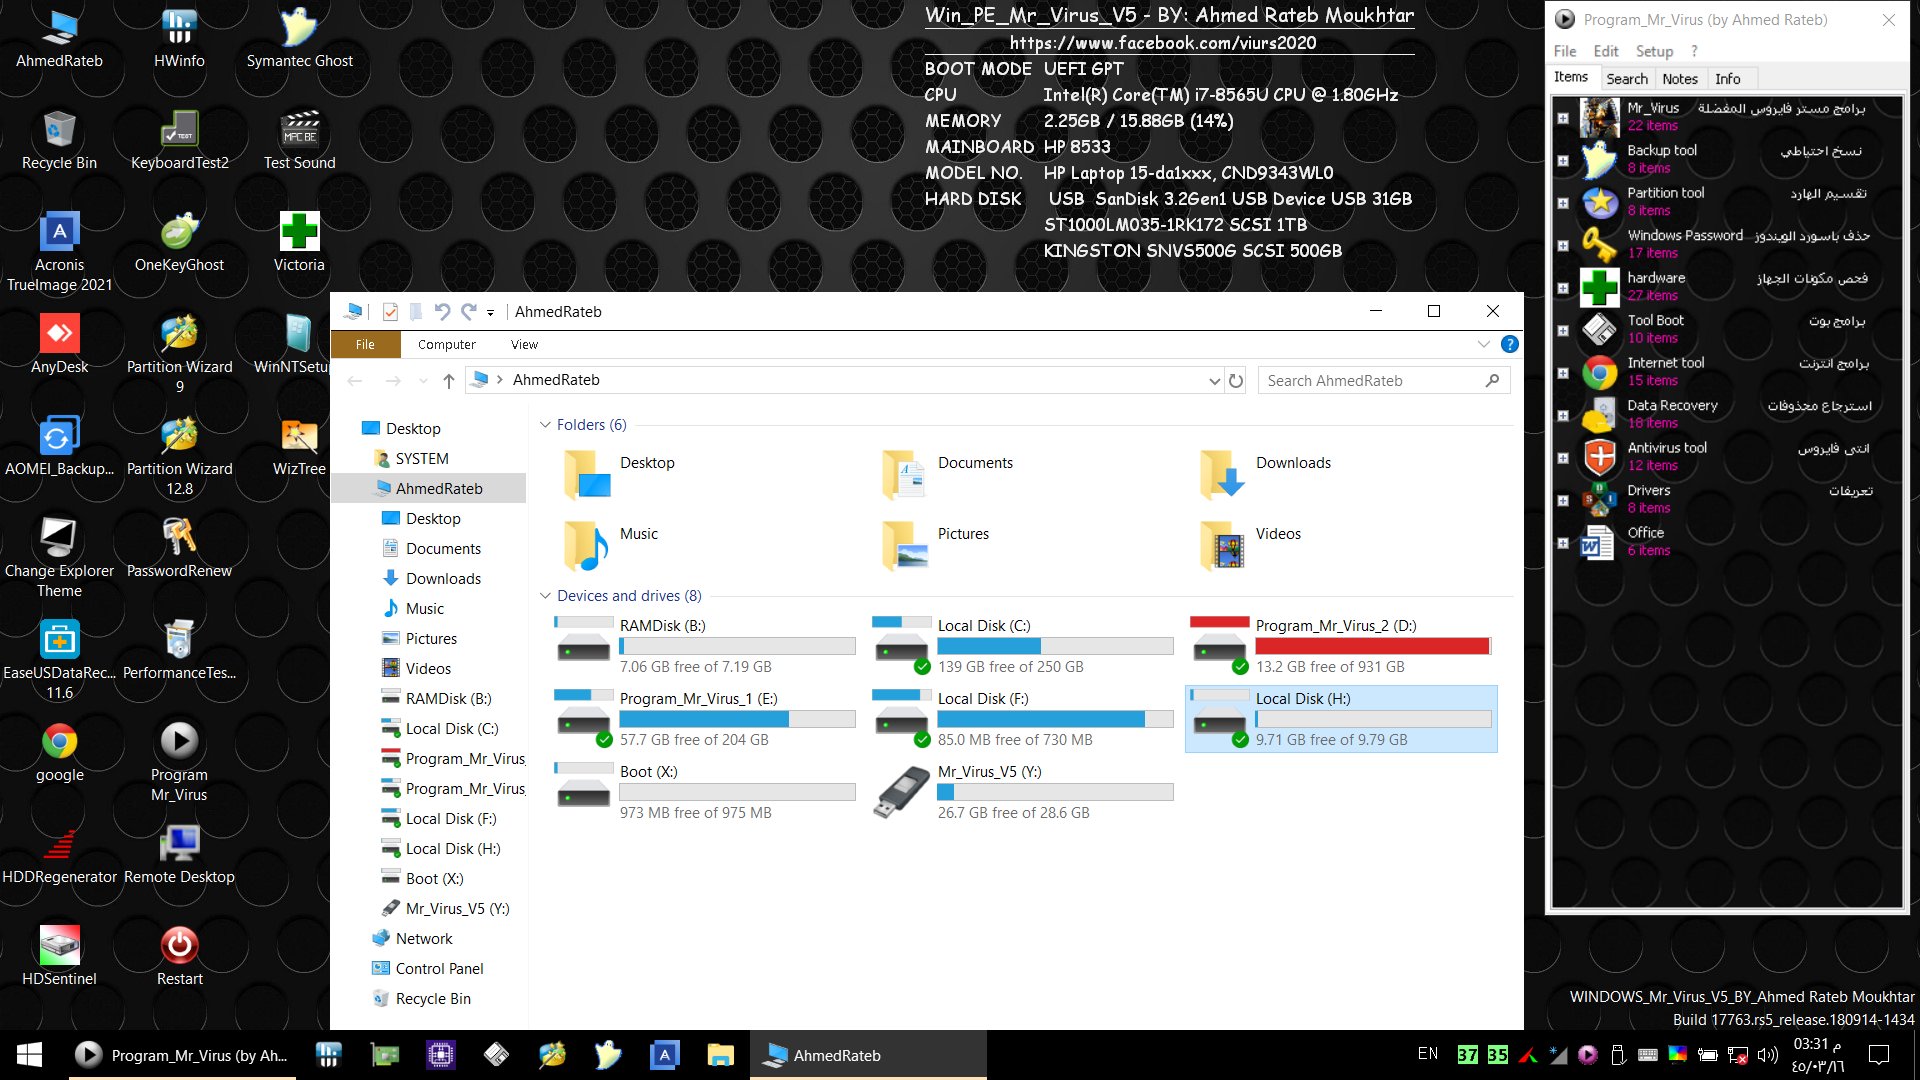This screenshot has height=1080, width=1920.
Task: Click volume icon in system tray
Action: click(1768, 1055)
